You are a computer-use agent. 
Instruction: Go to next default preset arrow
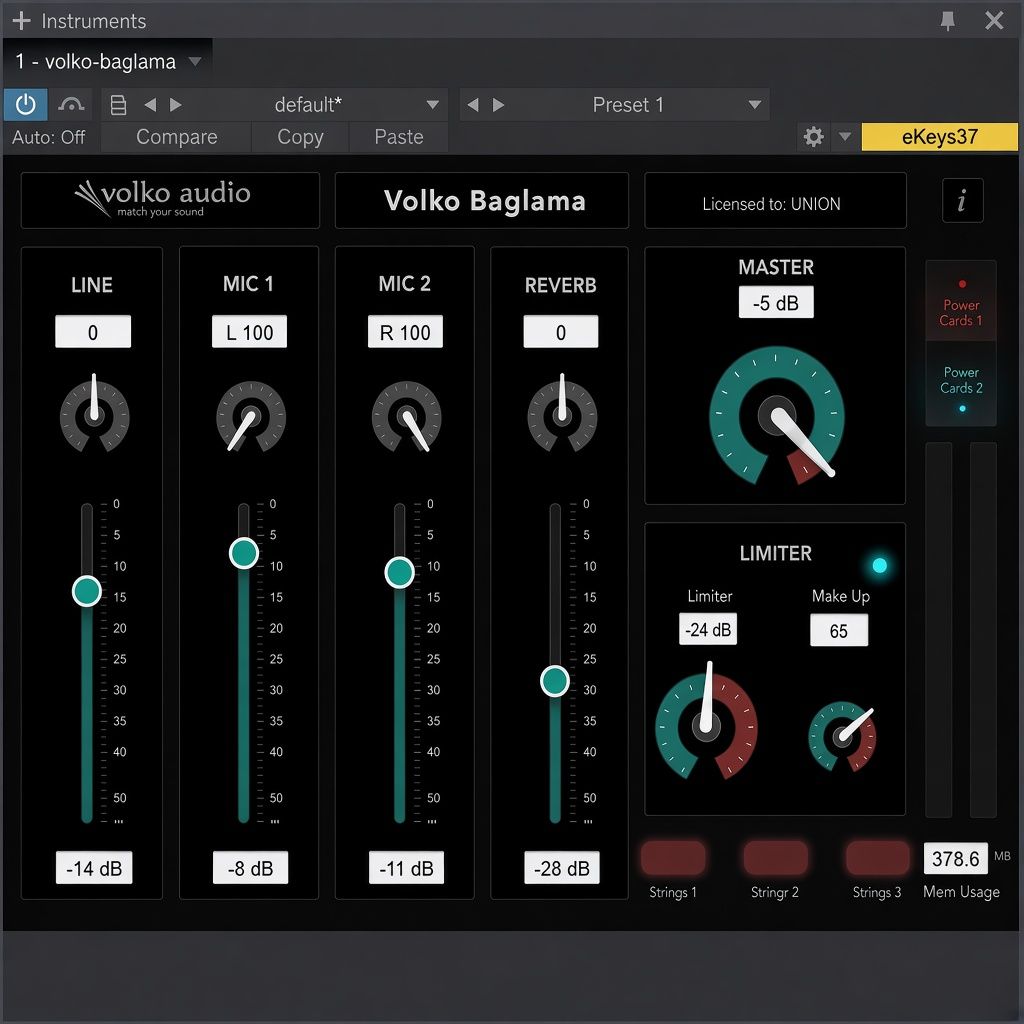176,104
